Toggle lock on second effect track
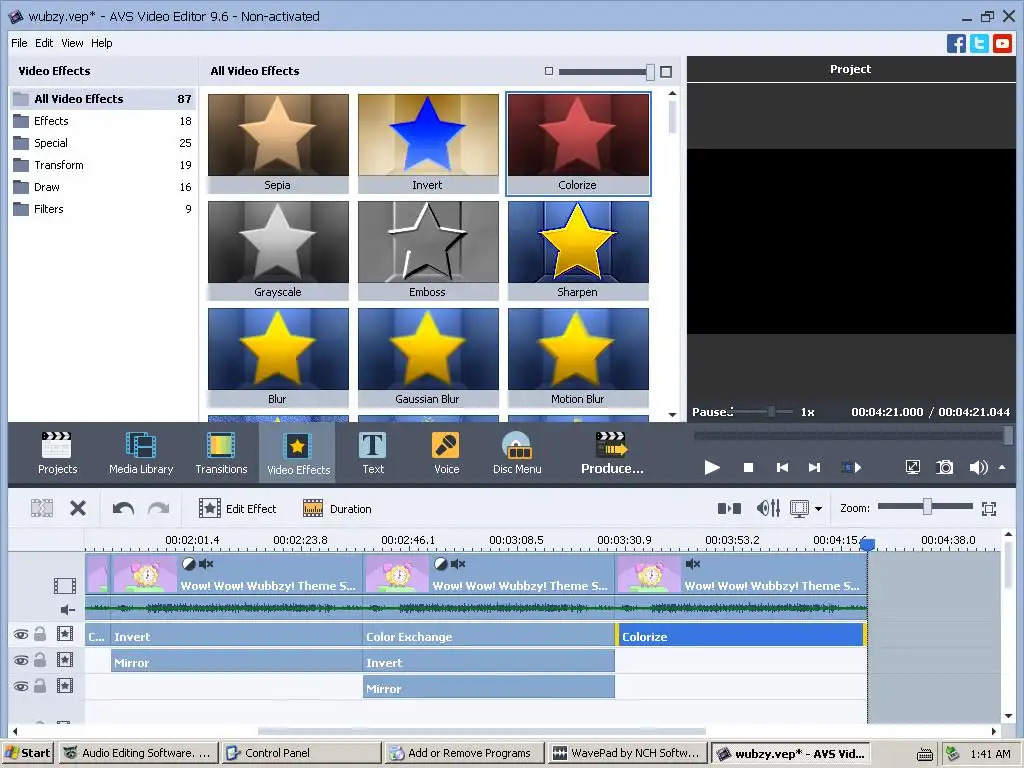This screenshot has height=768, width=1024. 40,660
